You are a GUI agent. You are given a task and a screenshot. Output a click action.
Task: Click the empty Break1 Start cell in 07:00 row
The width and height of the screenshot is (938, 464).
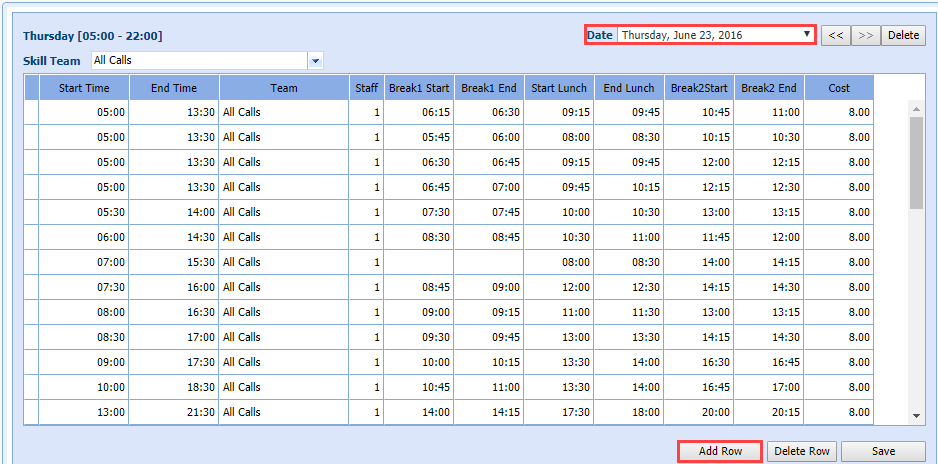coord(418,262)
